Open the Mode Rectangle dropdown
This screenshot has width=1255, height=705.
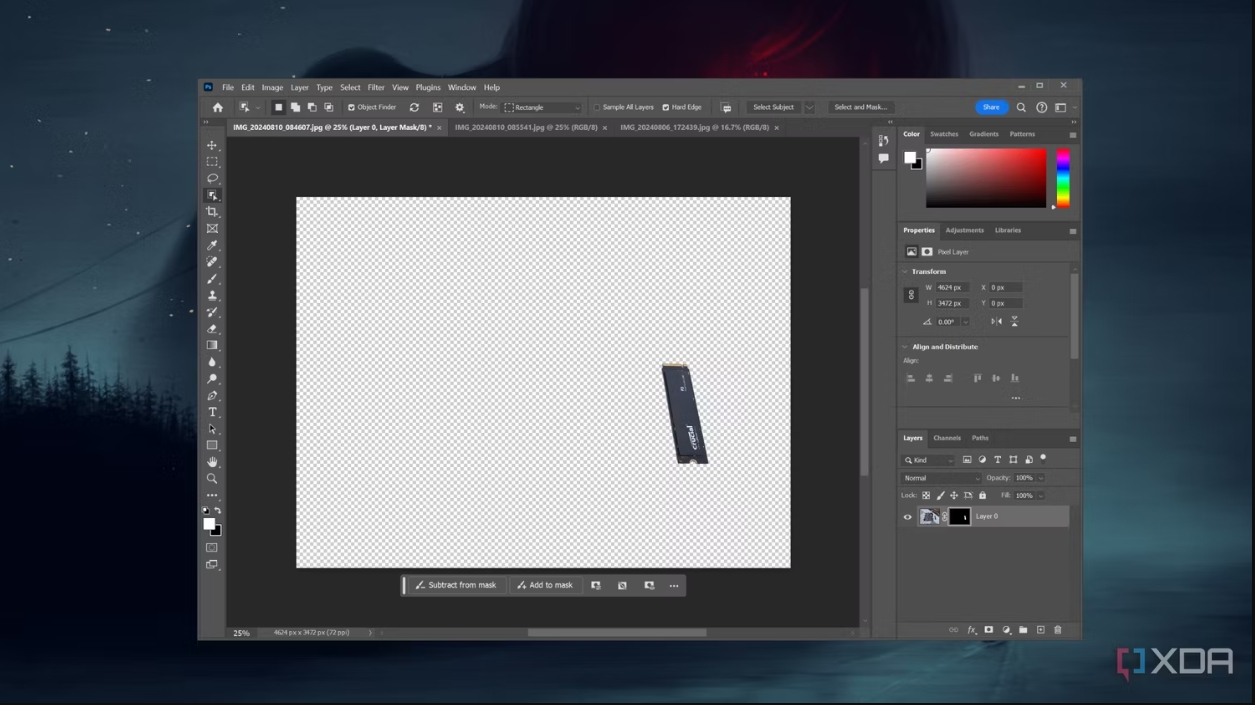coord(542,107)
